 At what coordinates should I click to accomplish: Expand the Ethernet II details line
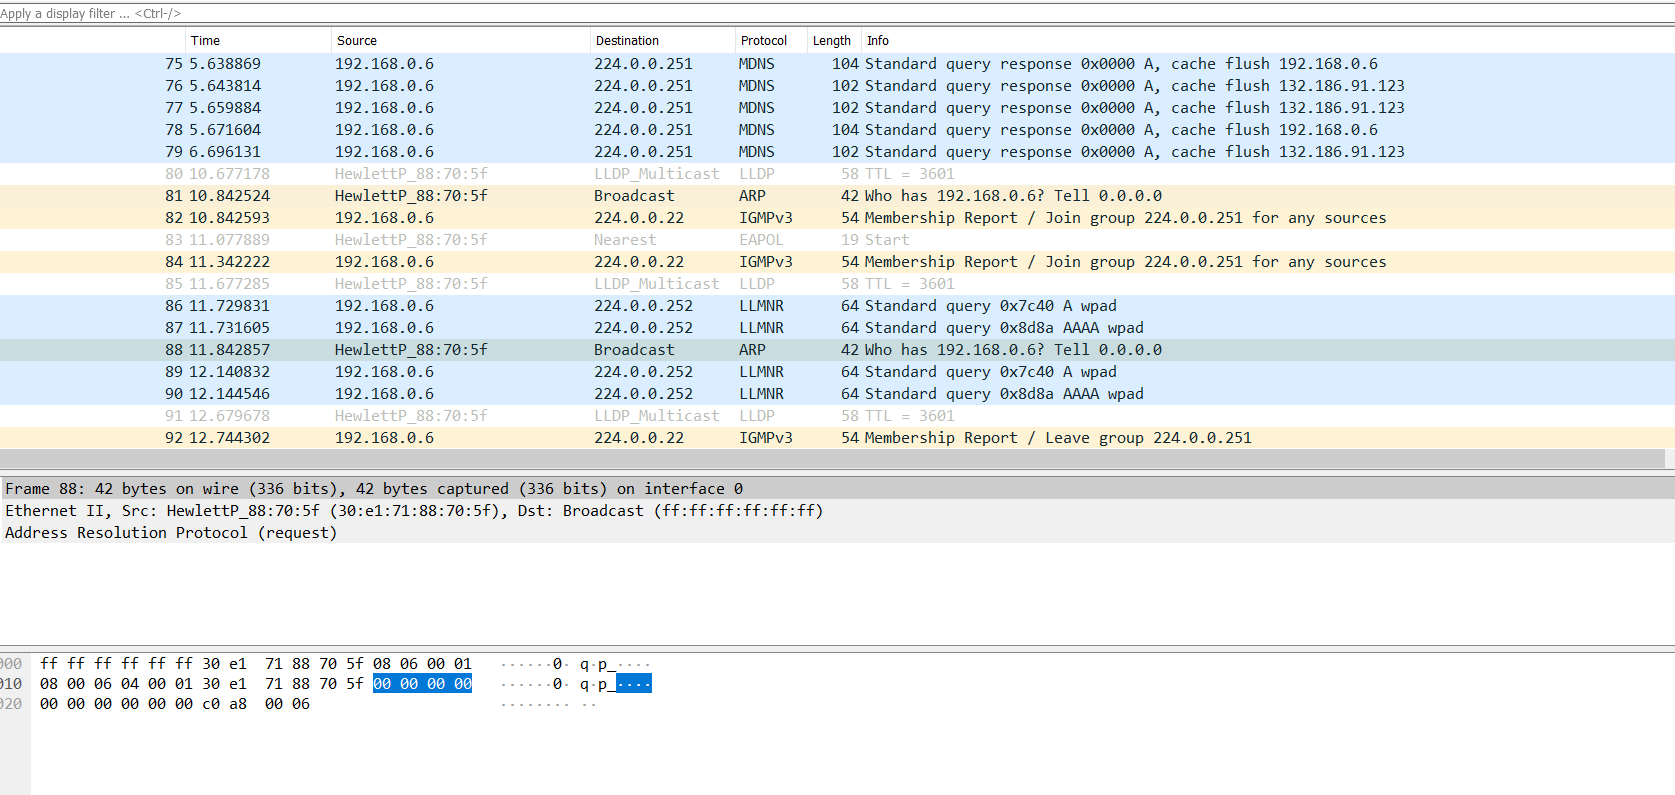click(837, 511)
